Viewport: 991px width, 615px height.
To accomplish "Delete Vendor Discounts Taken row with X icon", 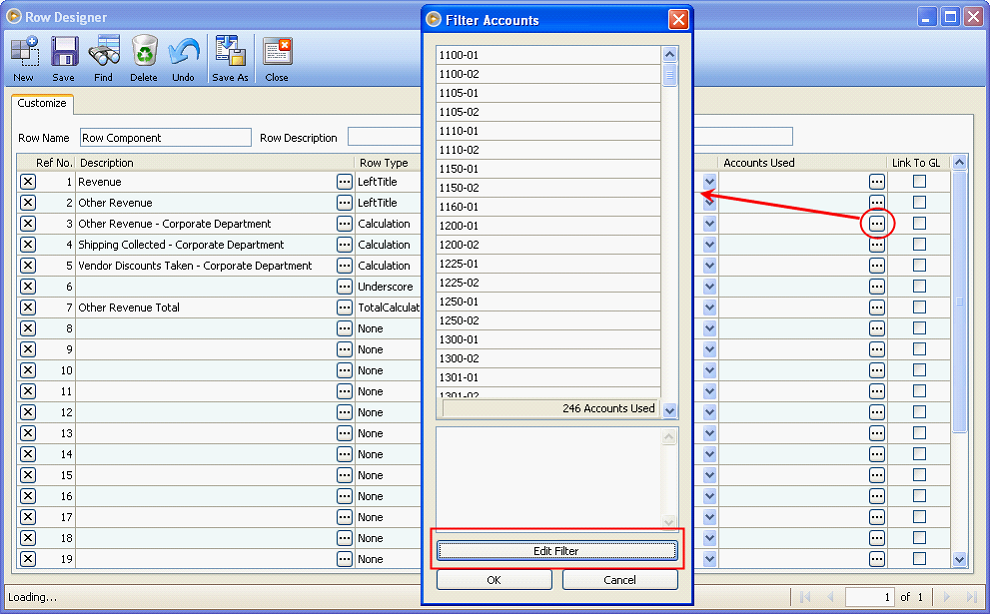I will tap(28, 265).
